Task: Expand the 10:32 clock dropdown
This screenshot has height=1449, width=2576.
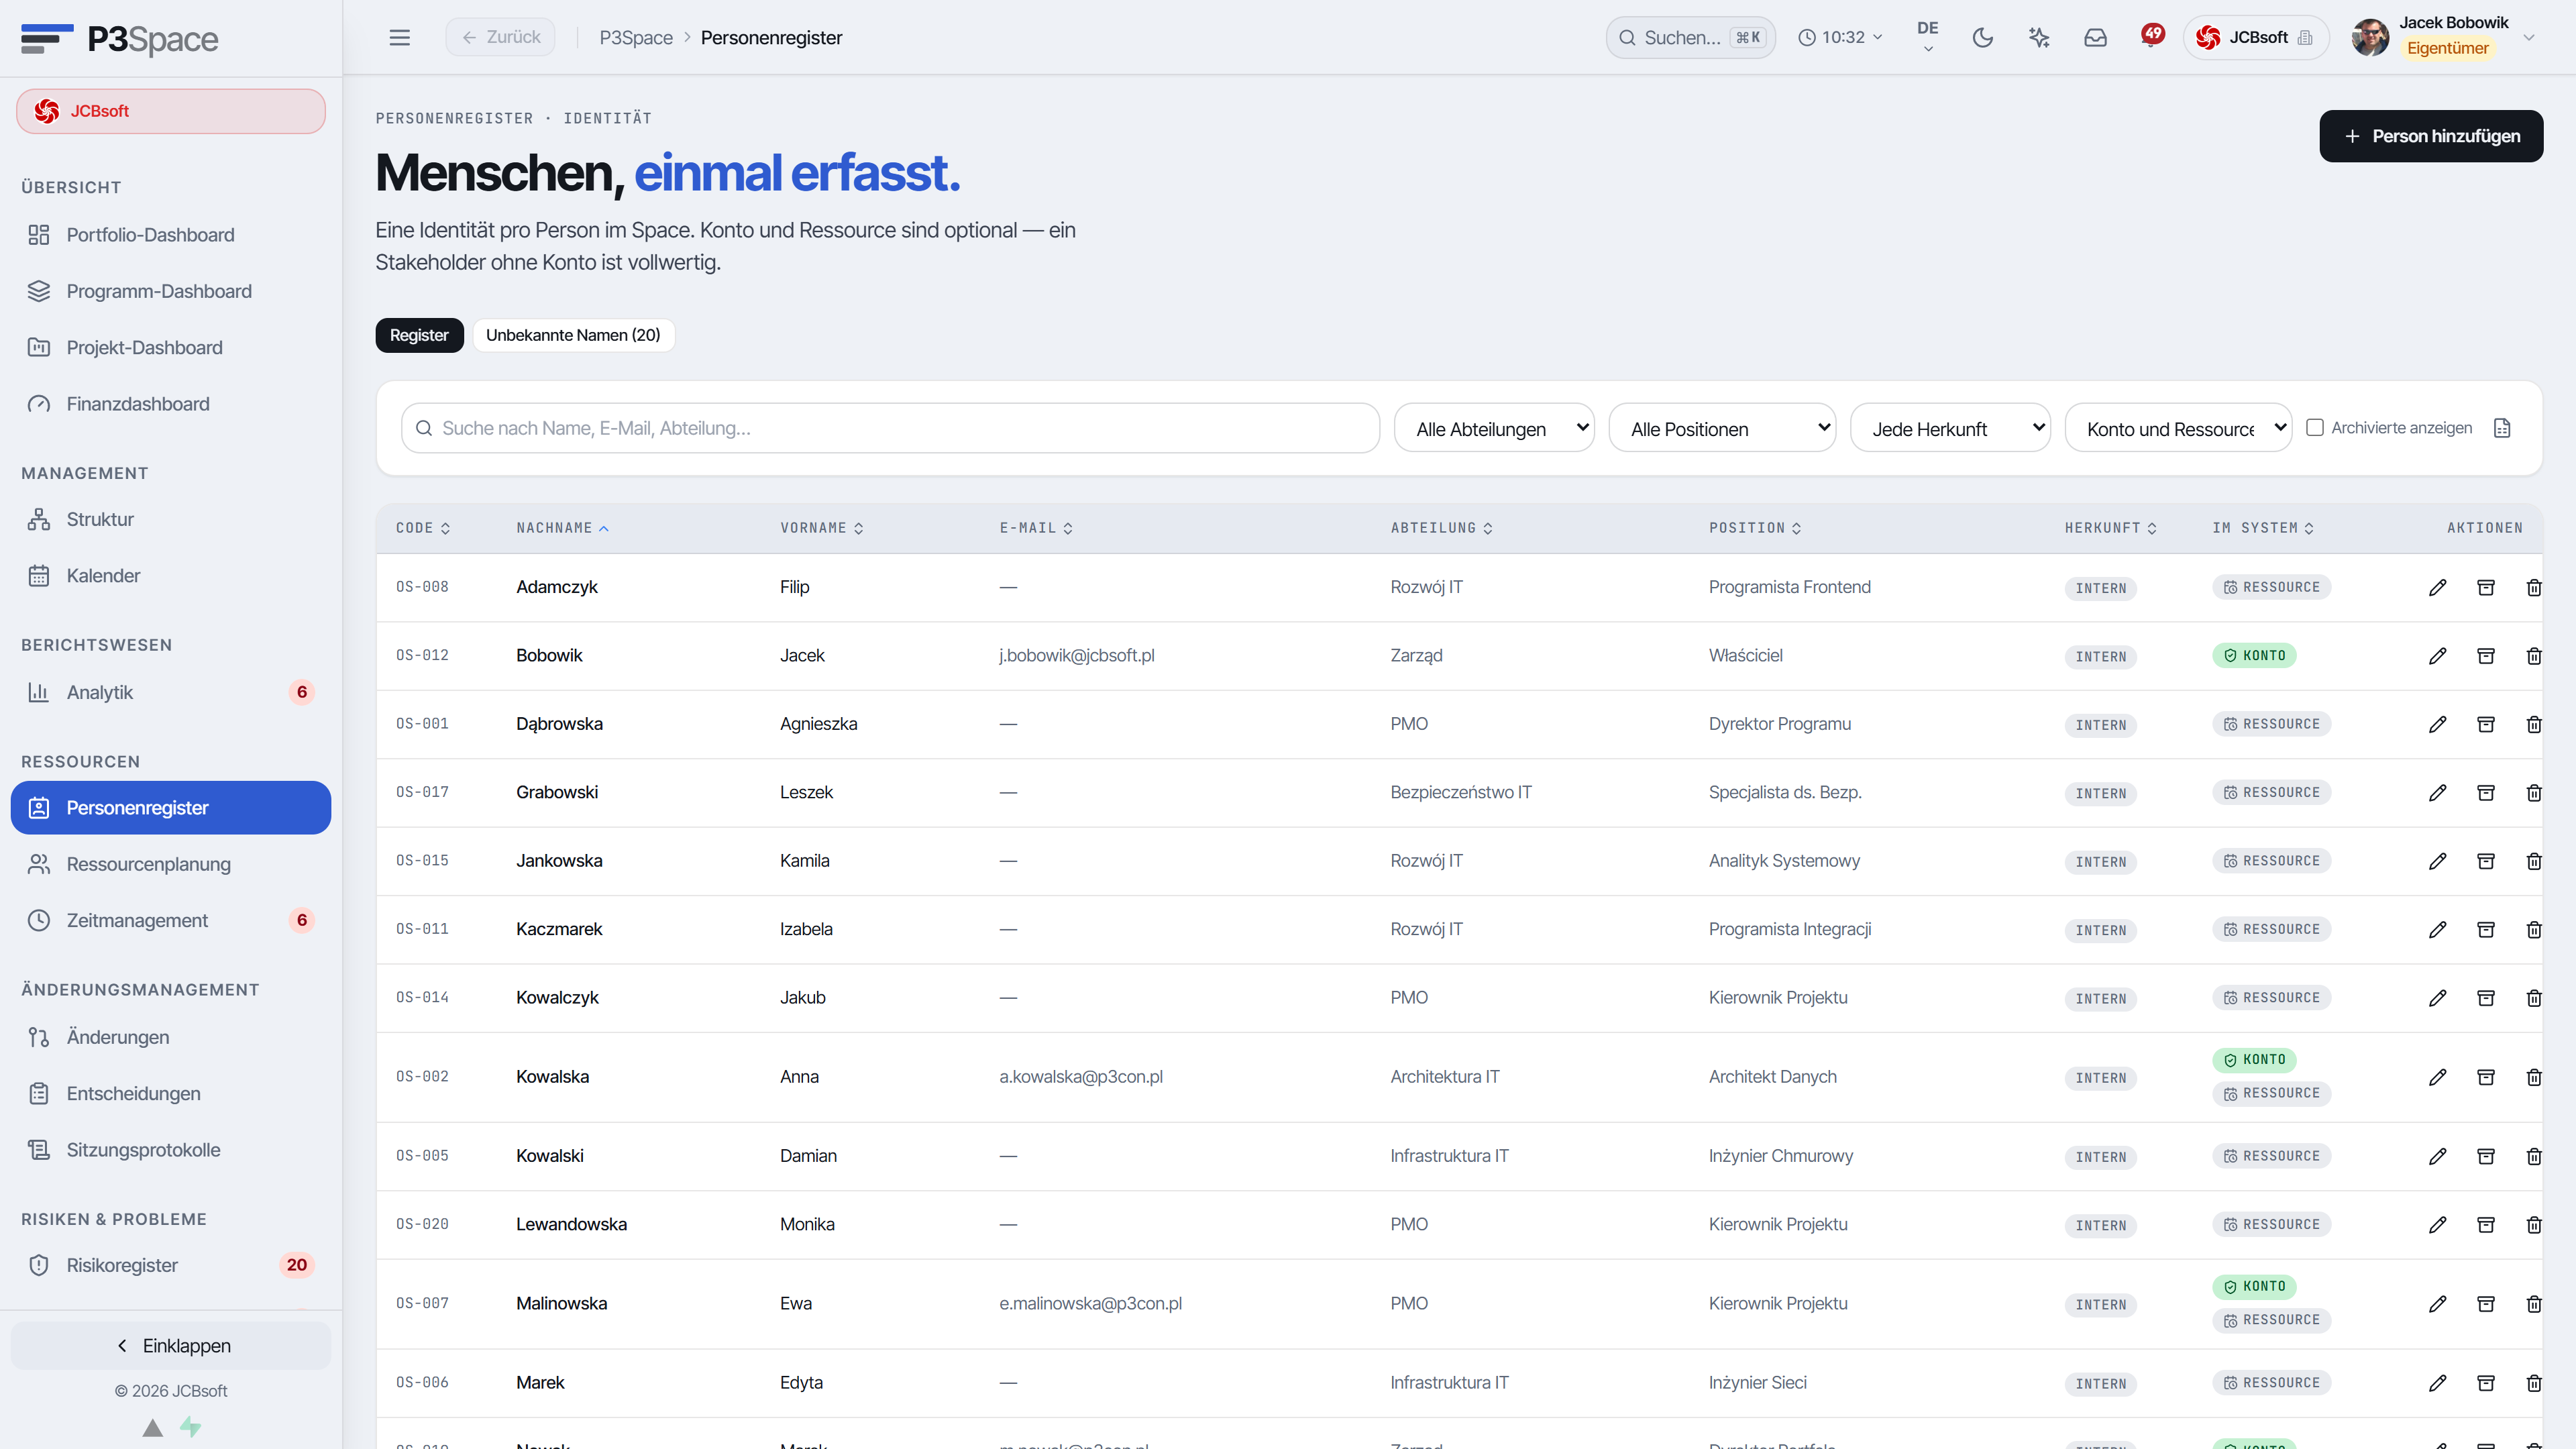Action: click(x=1840, y=37)
